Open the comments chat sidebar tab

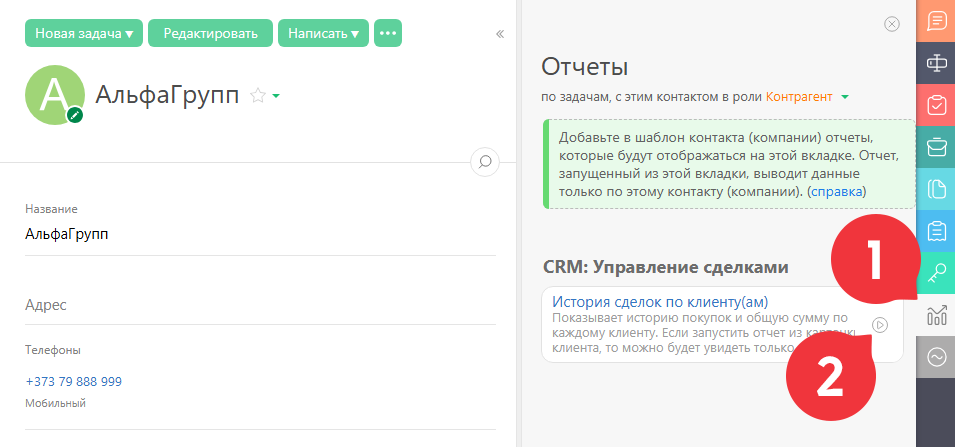click(936, 22)
